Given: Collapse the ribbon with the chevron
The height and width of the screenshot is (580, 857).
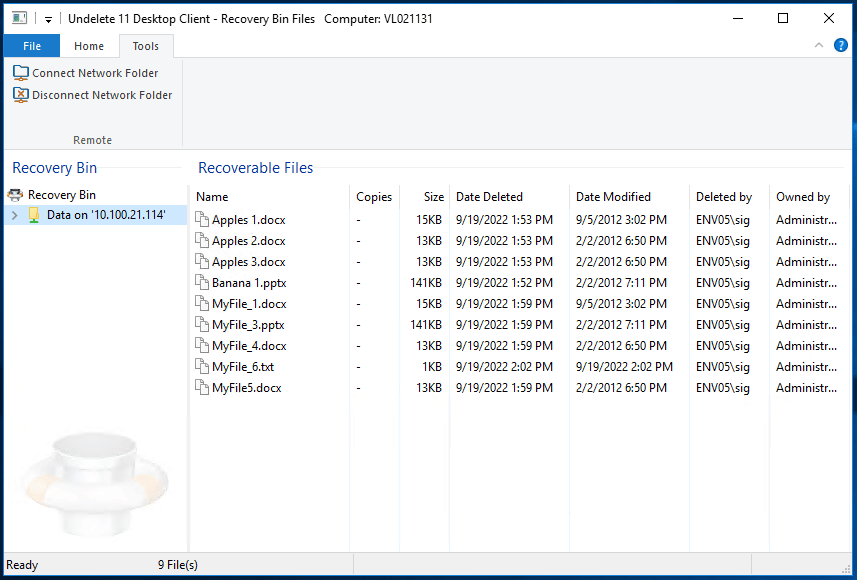Looking at the screenshot, I should (818, 44).
